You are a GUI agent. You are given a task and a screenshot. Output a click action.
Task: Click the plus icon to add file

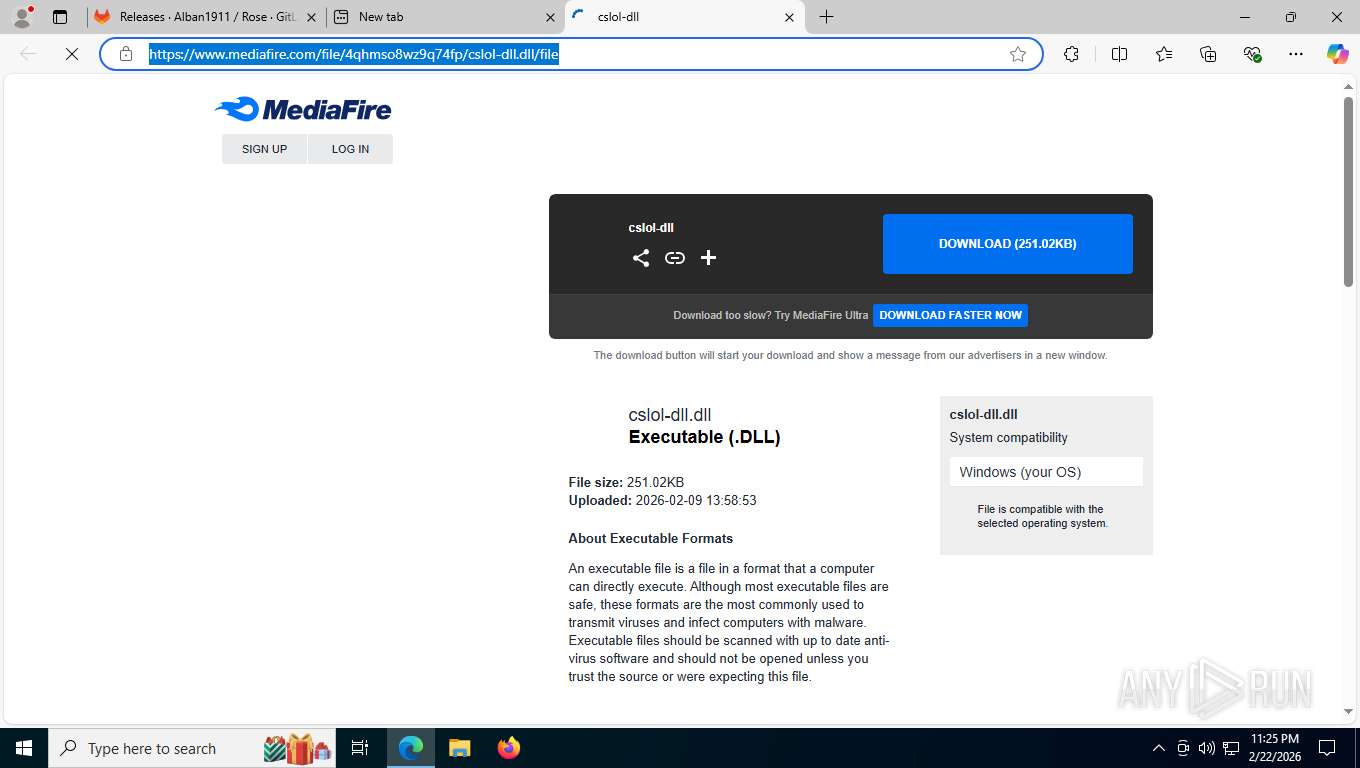point(708,258)
